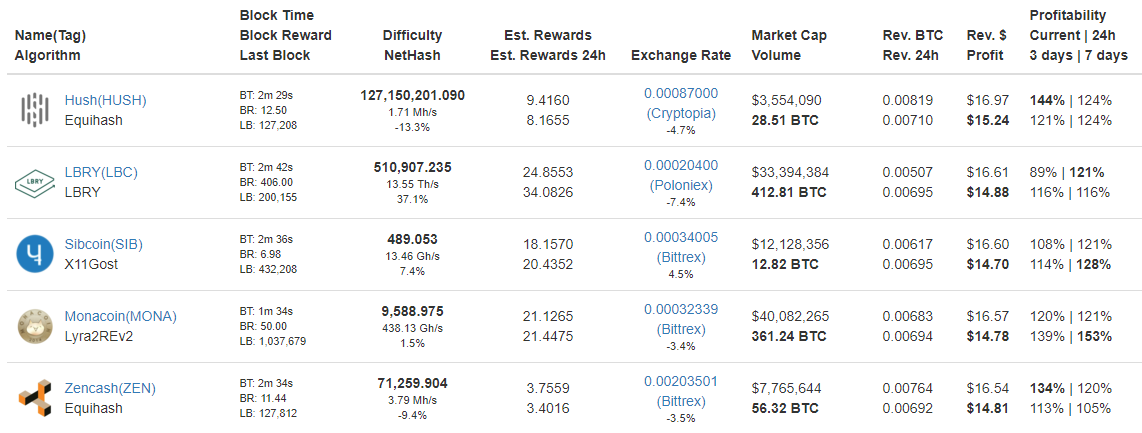This screenshot has width=1142, height=433.
Task: Click the Hush coin logo icon
Action: pyautogui.click(x=35, y=110)
